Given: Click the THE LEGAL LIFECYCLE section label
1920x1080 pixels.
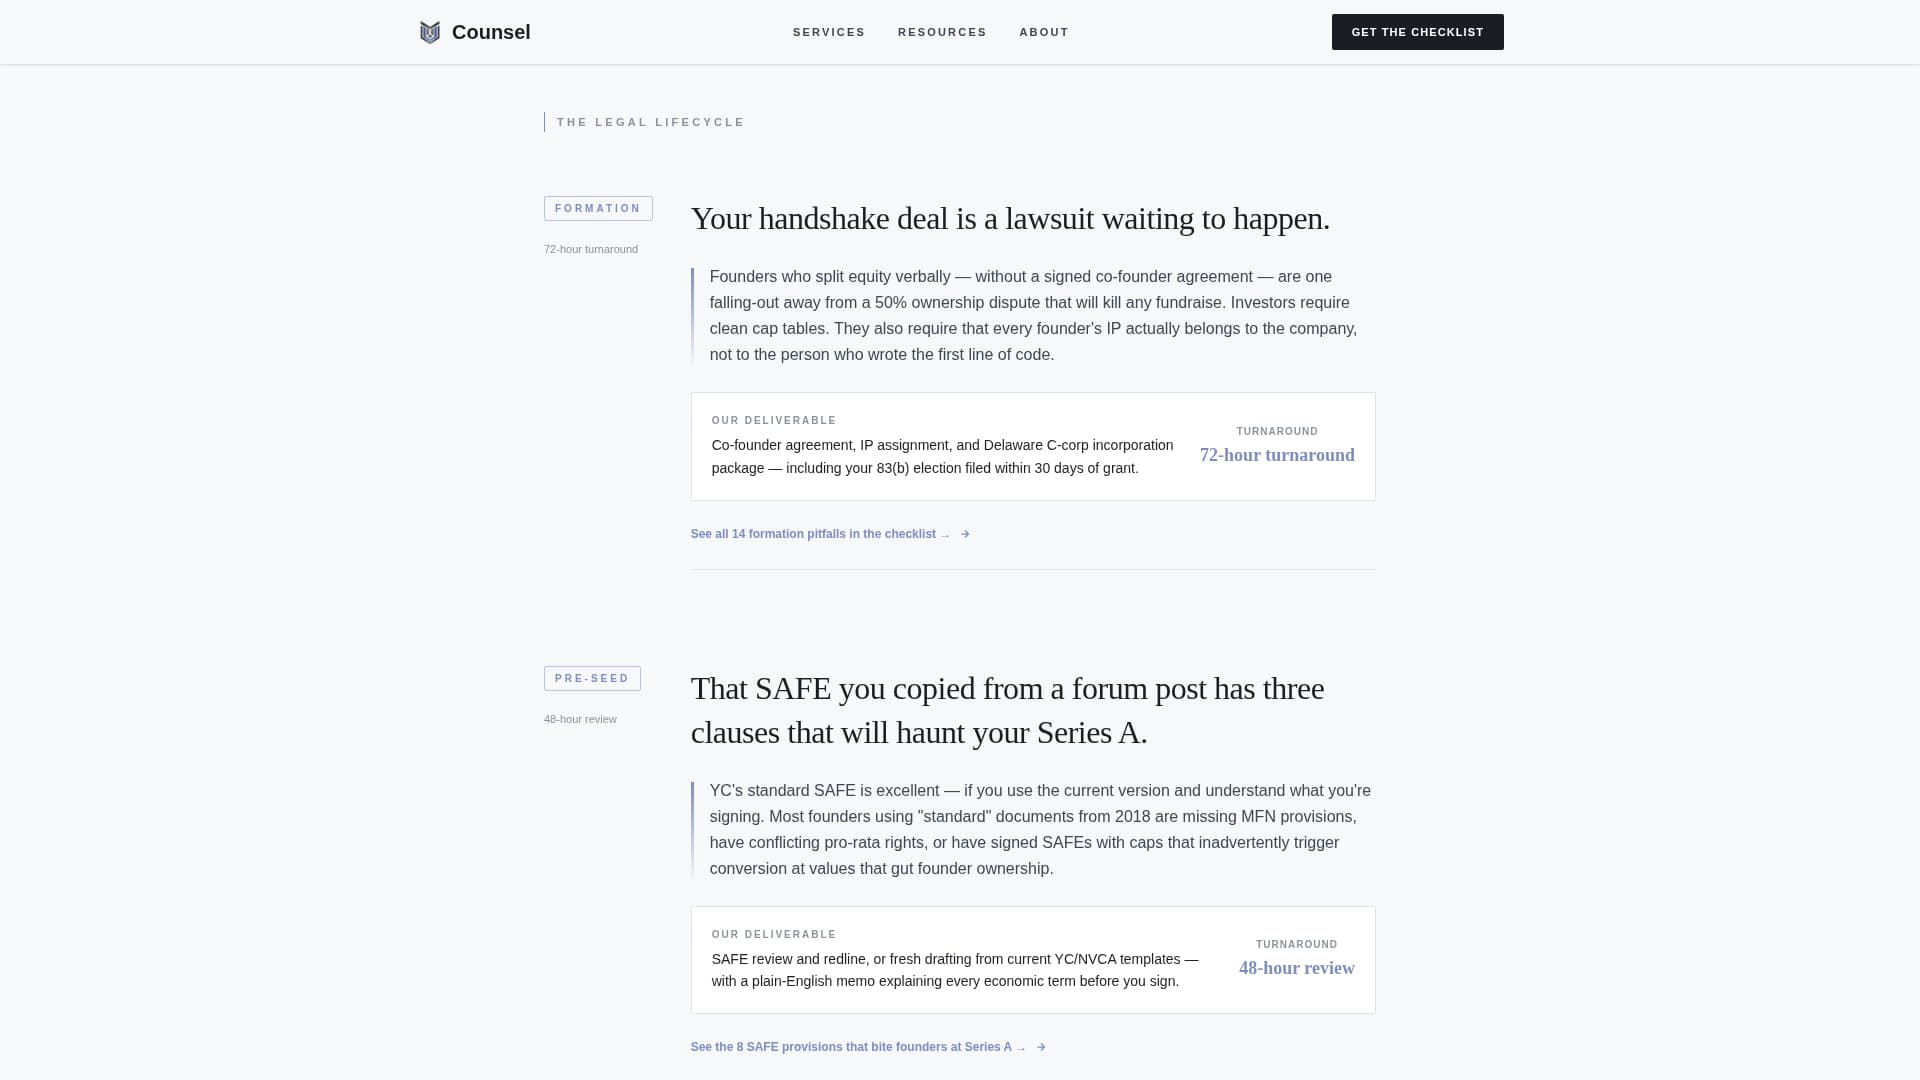Looking at the screenshot, I should (650, 122).
